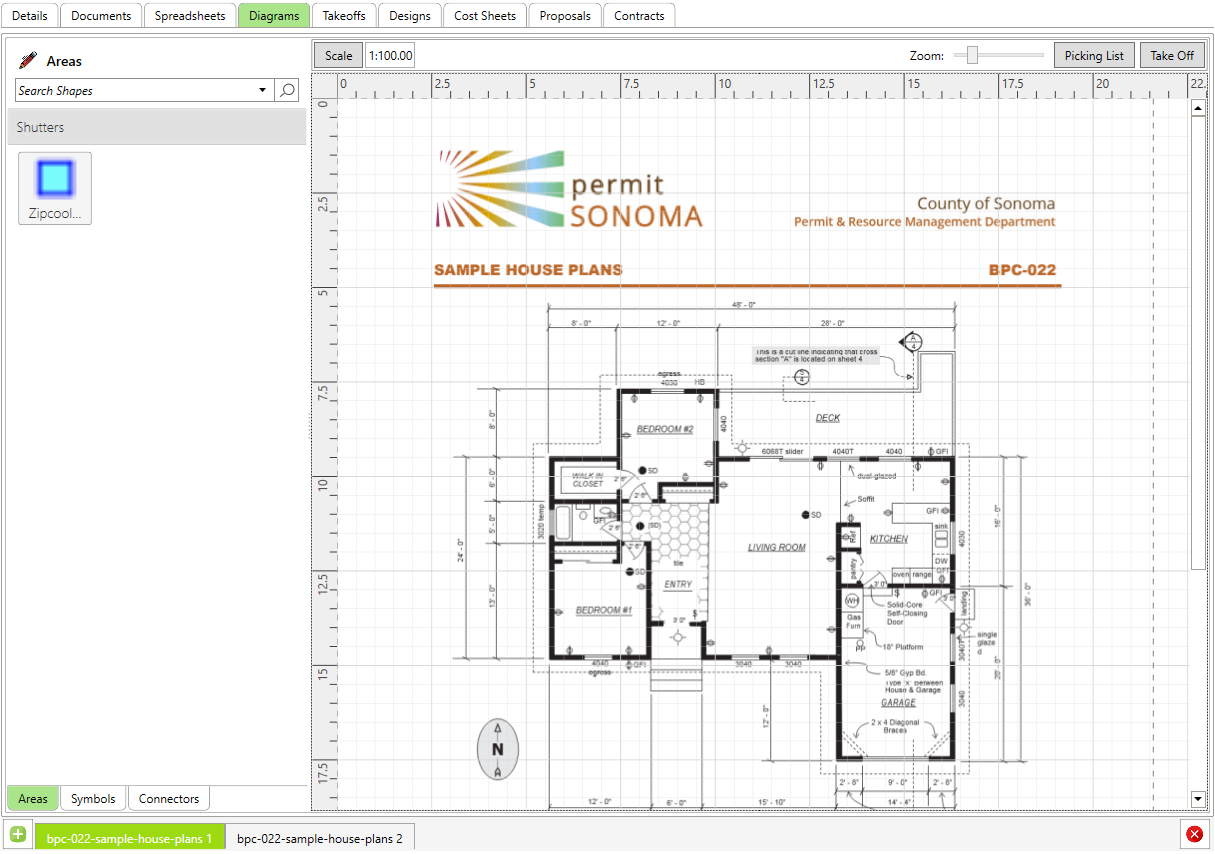Click the scale value field 1:100.00

(390, 56)
